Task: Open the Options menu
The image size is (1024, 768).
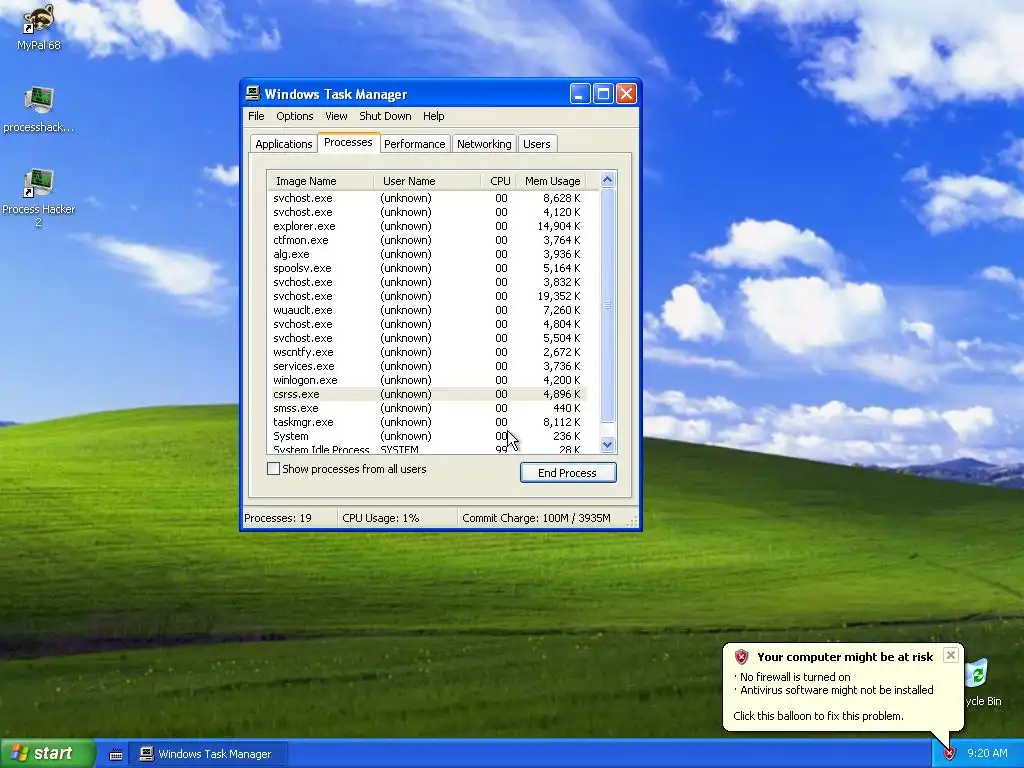Action: click(x=295, y=116)
